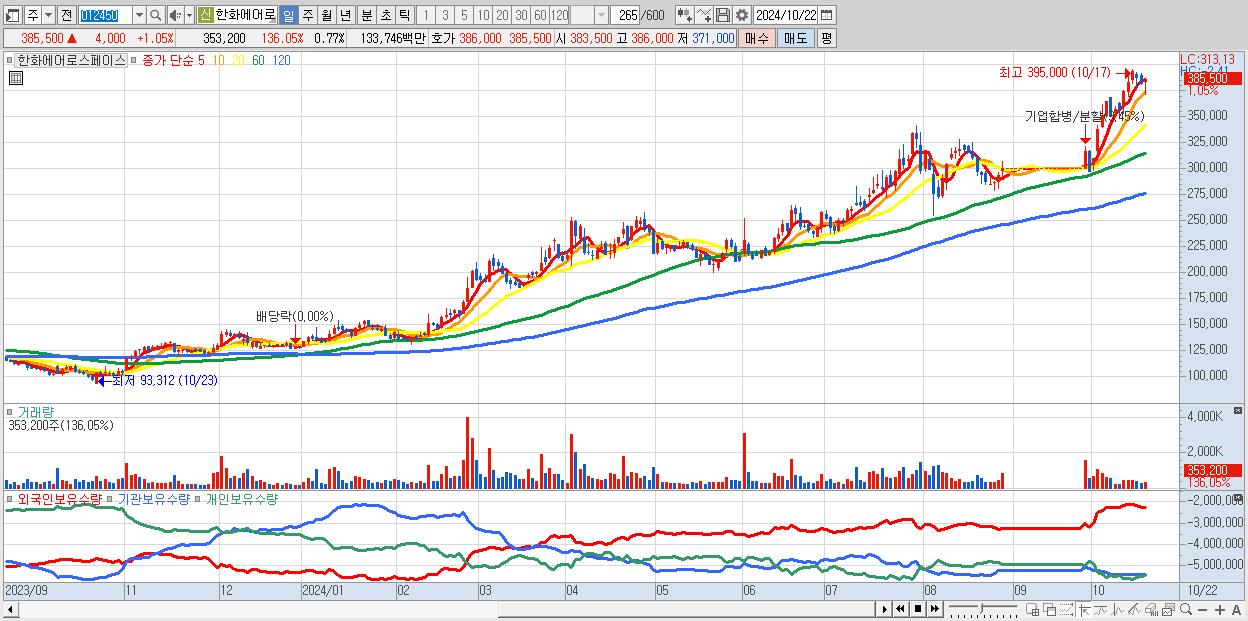Select the 주 (weekly) period button

click(307, 15)
